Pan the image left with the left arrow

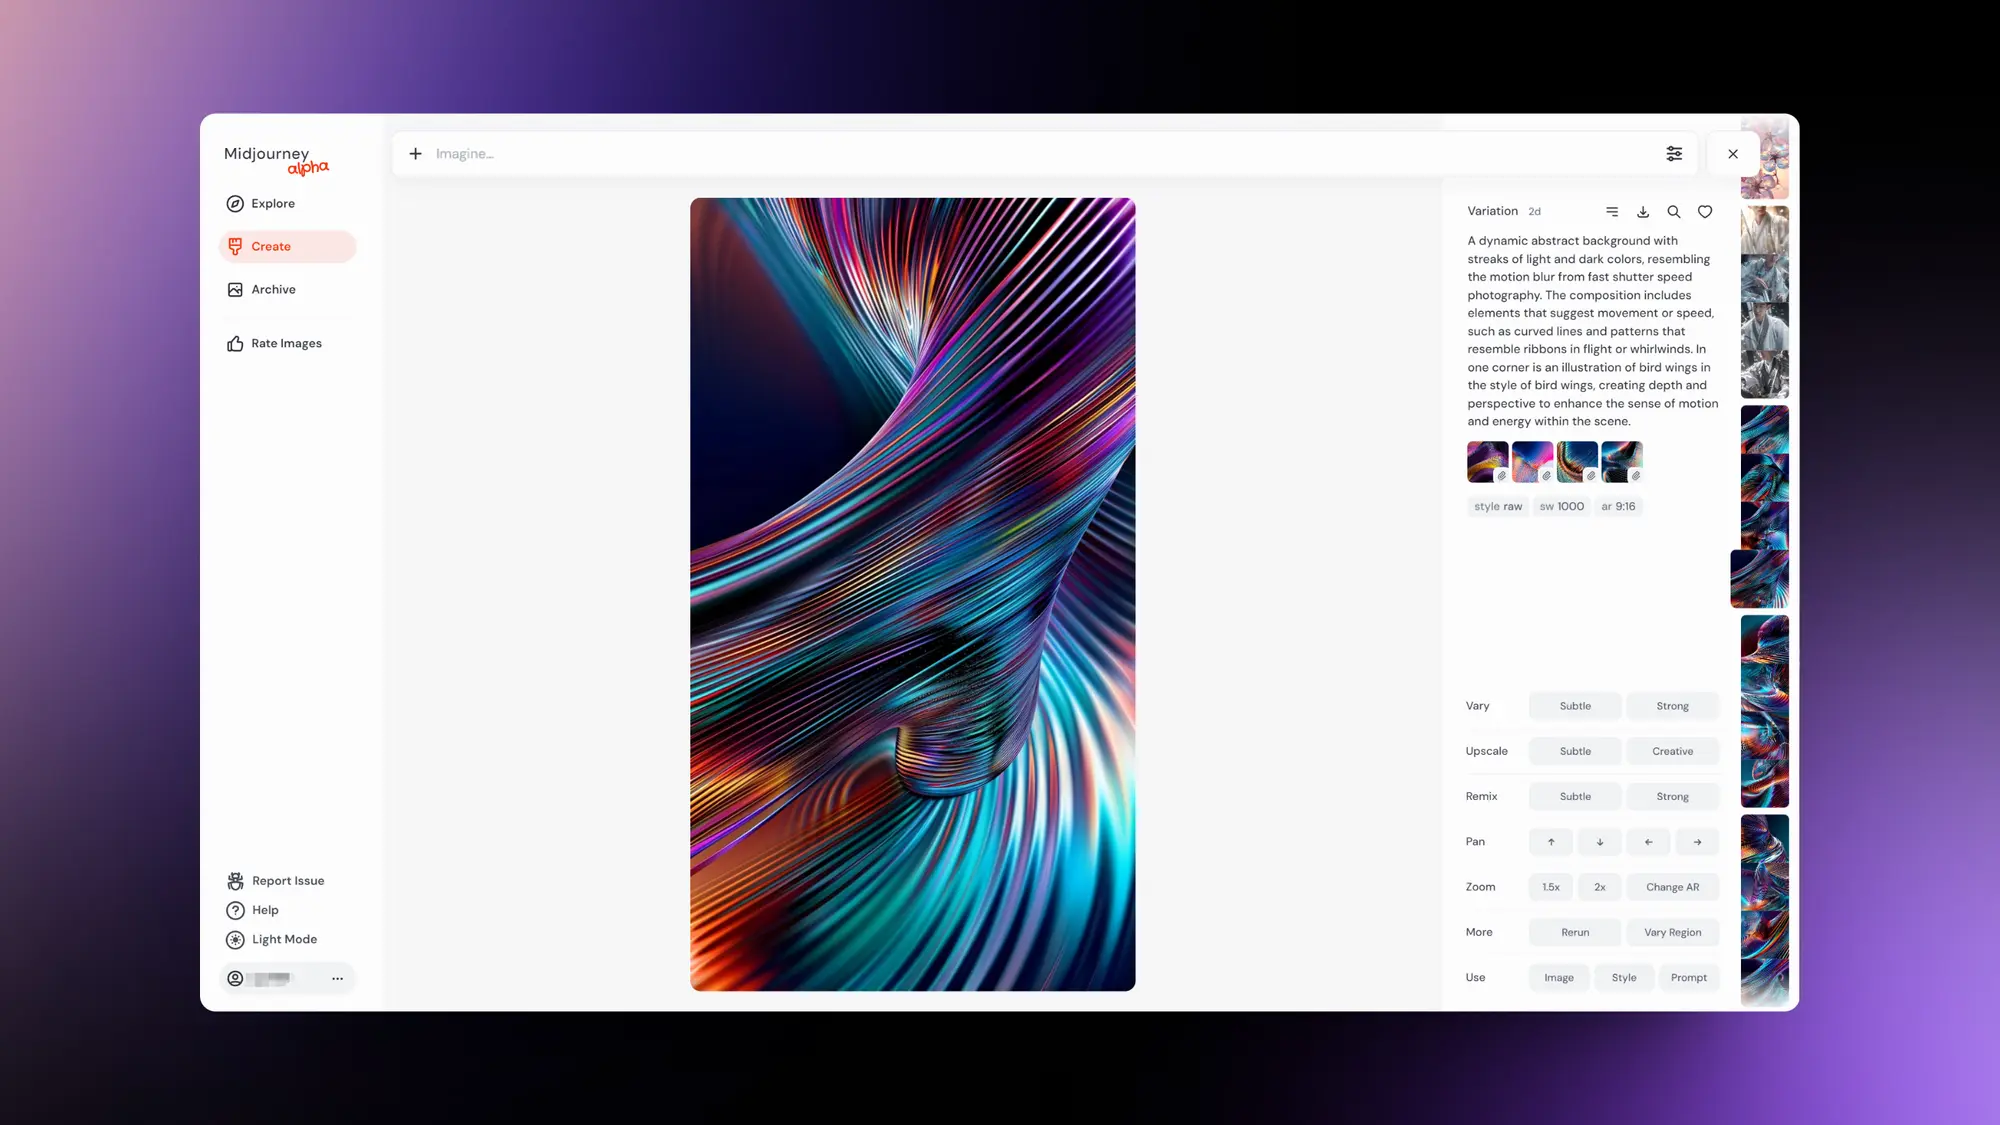[1648, 842]
